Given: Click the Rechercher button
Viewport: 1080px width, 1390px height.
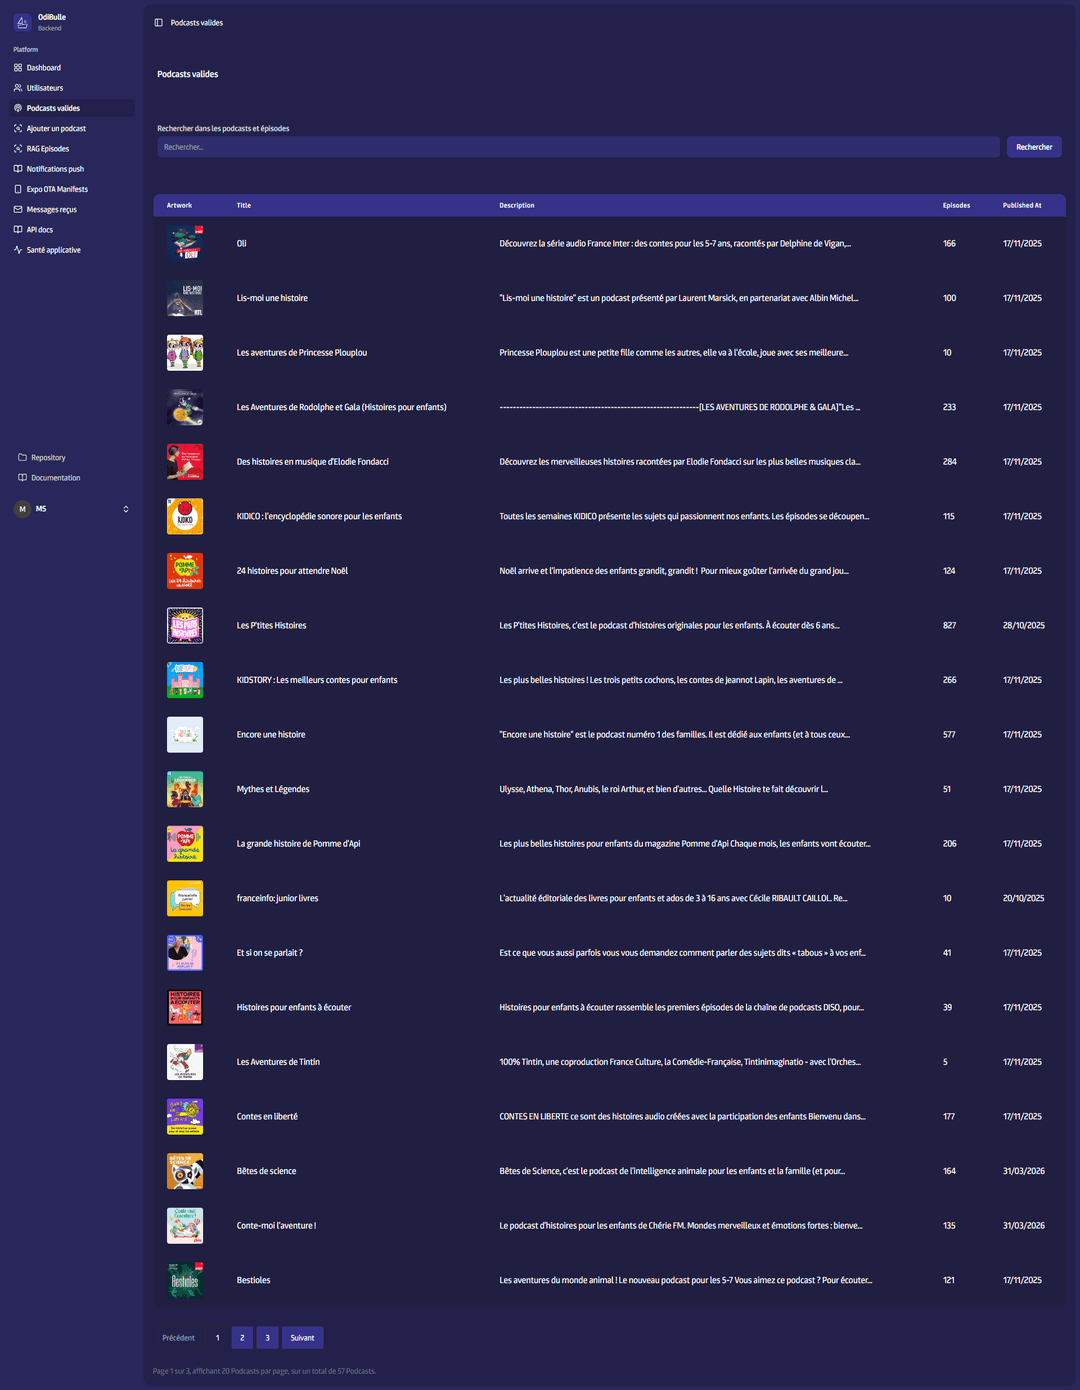Looking at the screenshot, I should (x=1034, y=147).
